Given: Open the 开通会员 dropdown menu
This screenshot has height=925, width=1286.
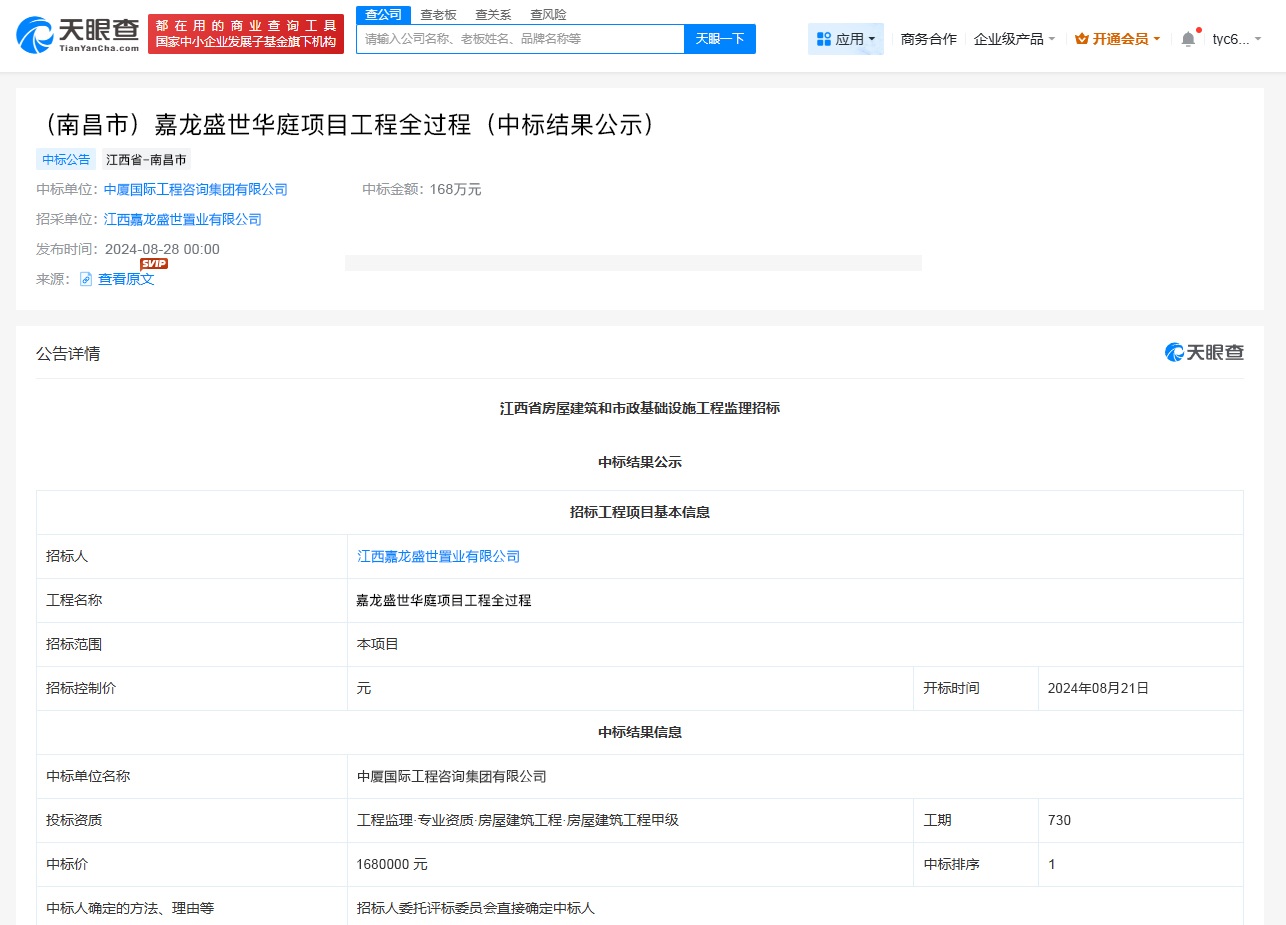Looking at the screenshot, I should pyautogui.click(x=1117, y=39).
